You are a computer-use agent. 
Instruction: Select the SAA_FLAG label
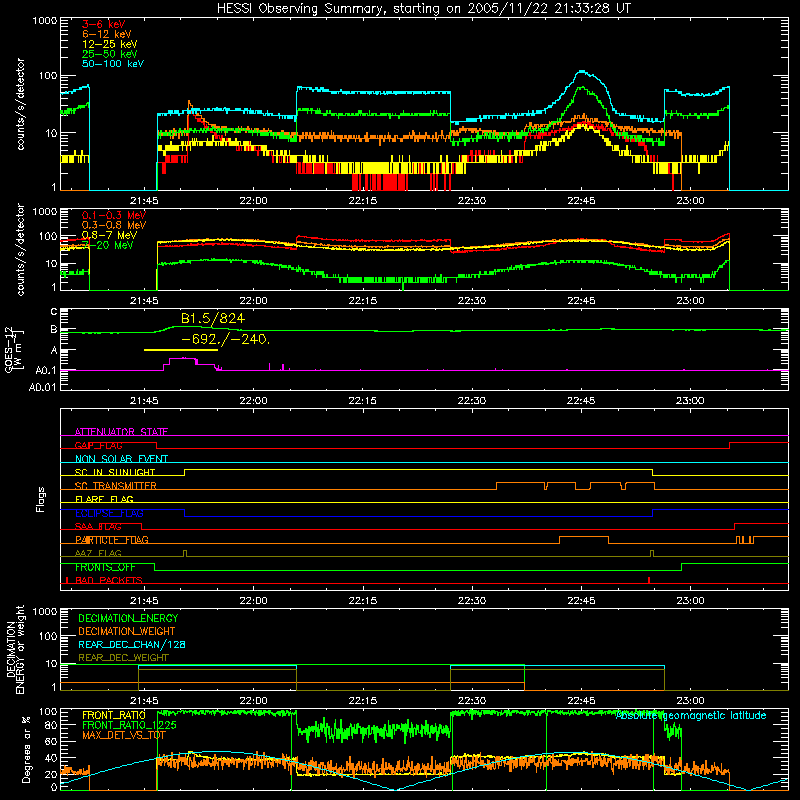pyautogui.click(x=98, y=527)
